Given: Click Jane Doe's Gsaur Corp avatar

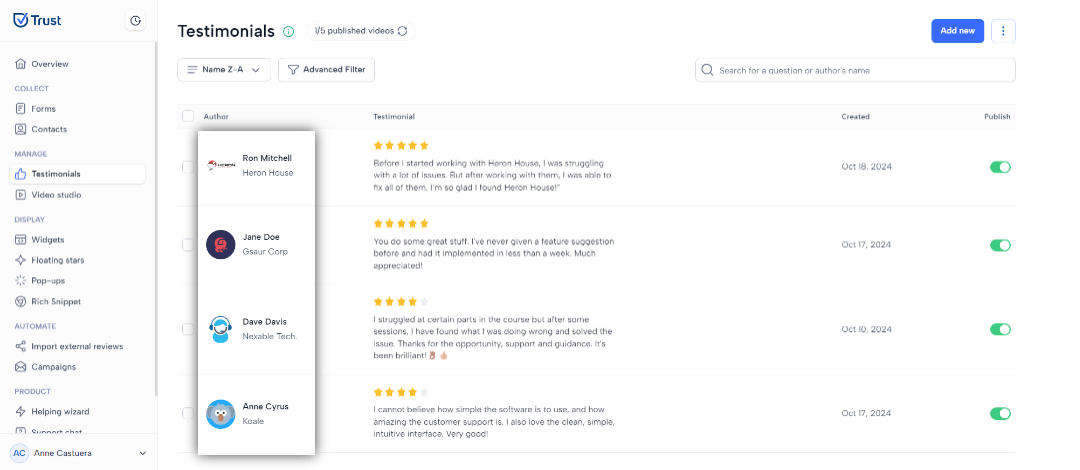Looking at the screenshot, I should 221,245.
